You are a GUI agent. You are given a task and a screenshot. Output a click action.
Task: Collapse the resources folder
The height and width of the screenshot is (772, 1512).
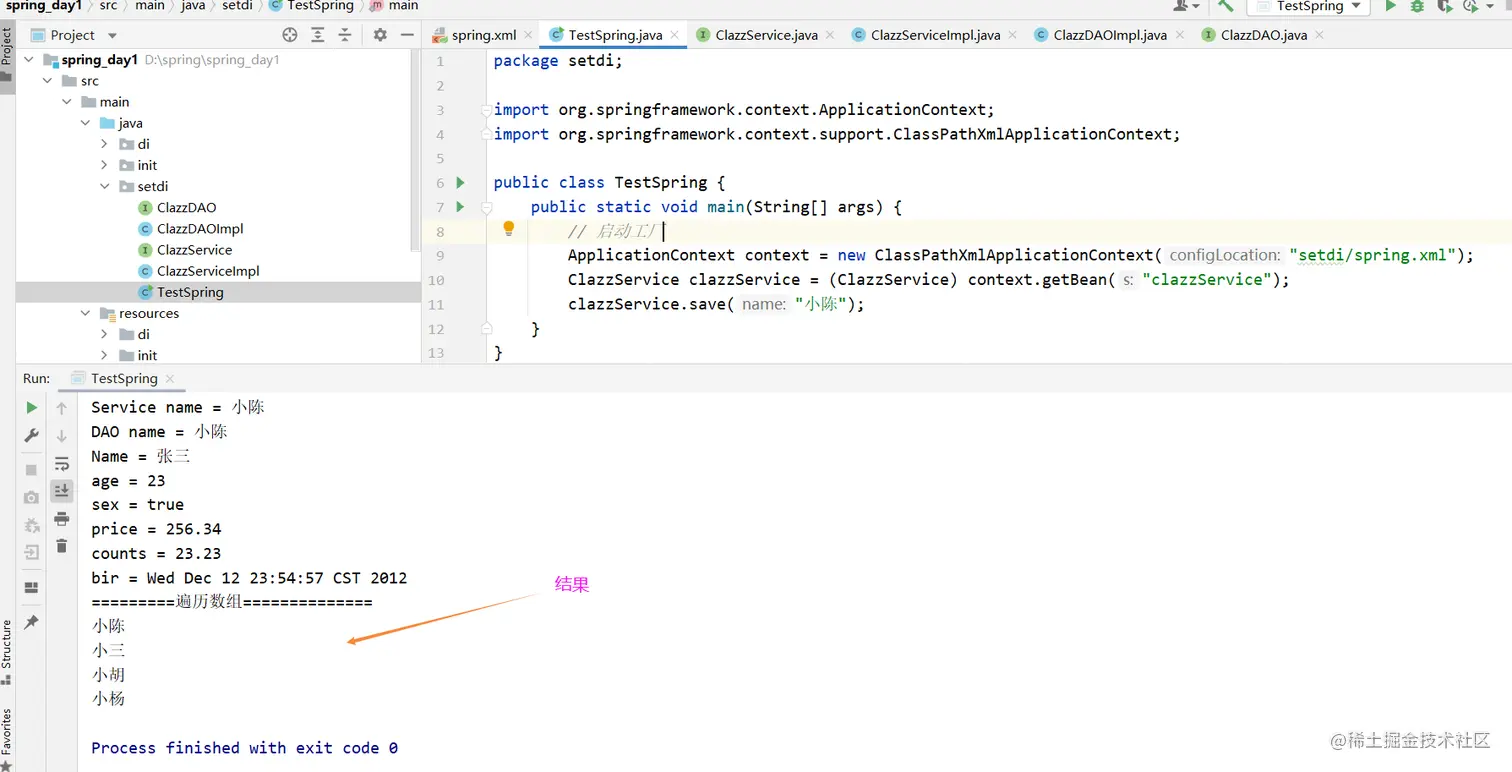tap(86, 313)
